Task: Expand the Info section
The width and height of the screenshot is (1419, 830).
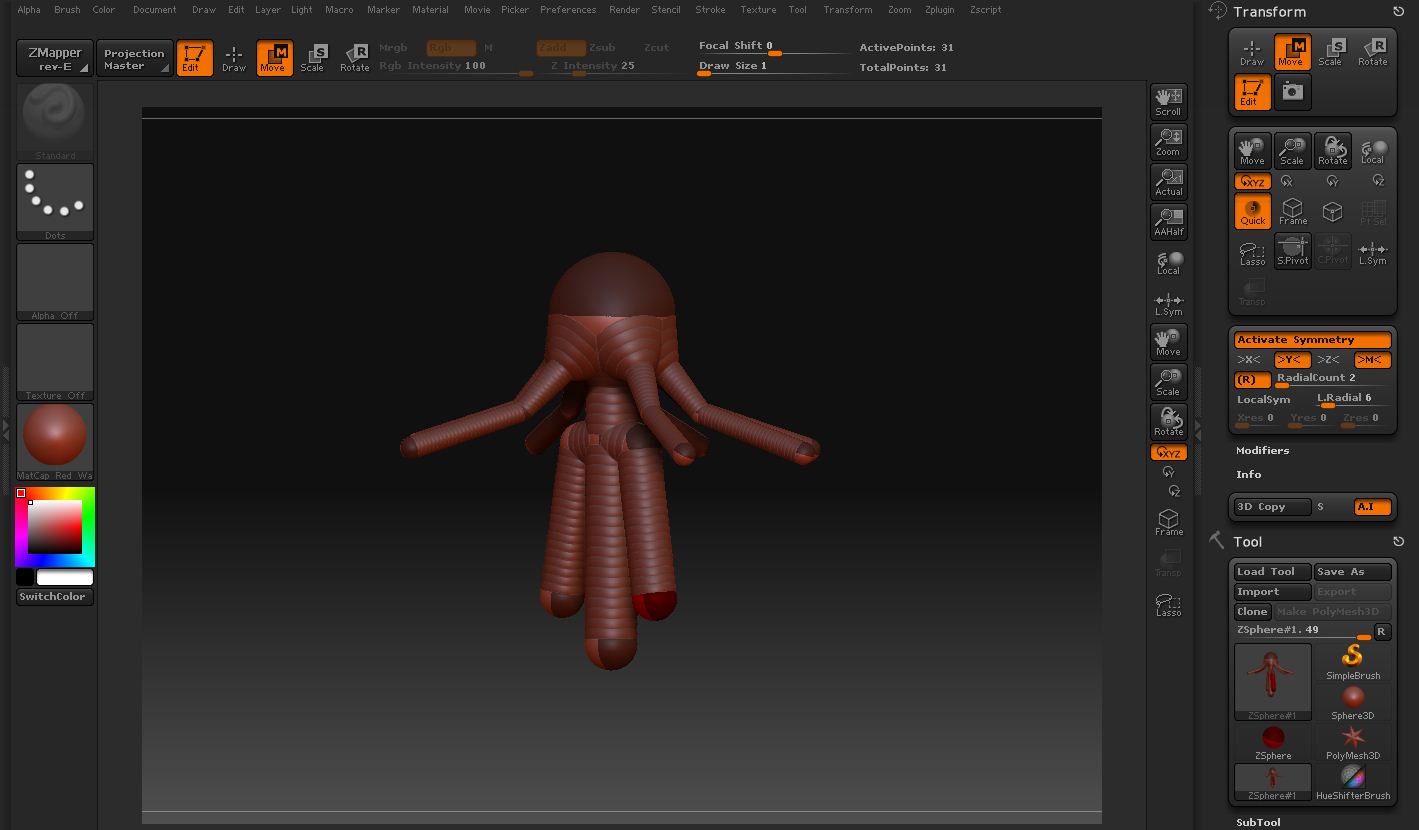Action: click(1248, 475)
